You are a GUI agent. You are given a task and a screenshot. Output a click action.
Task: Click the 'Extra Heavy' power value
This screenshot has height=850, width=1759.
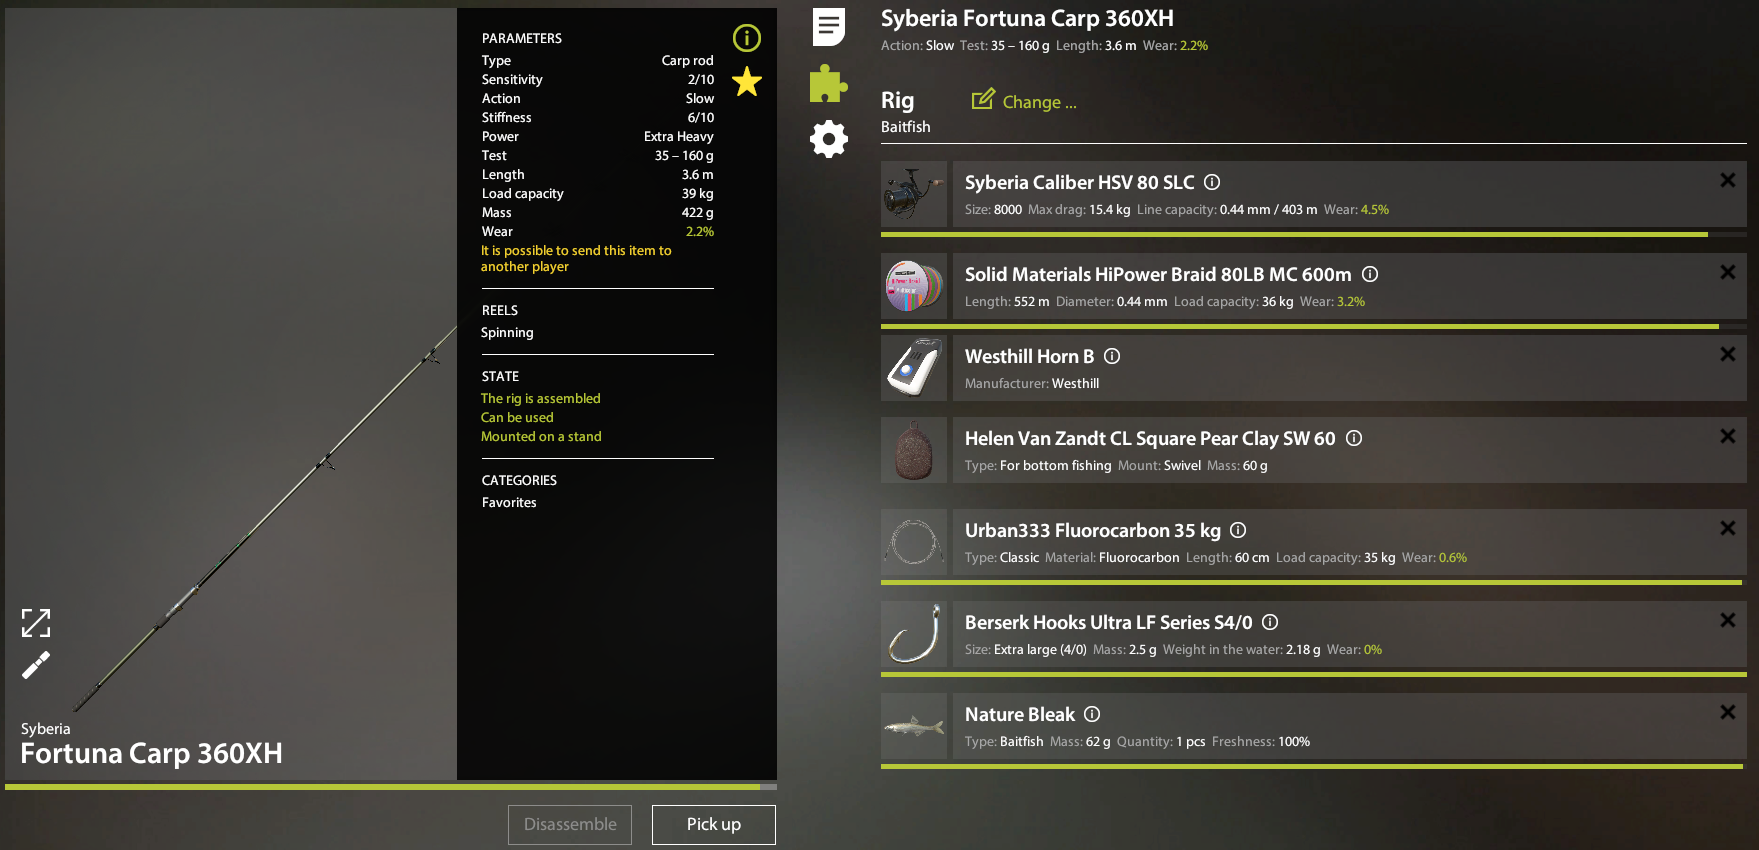coord(678,136)
